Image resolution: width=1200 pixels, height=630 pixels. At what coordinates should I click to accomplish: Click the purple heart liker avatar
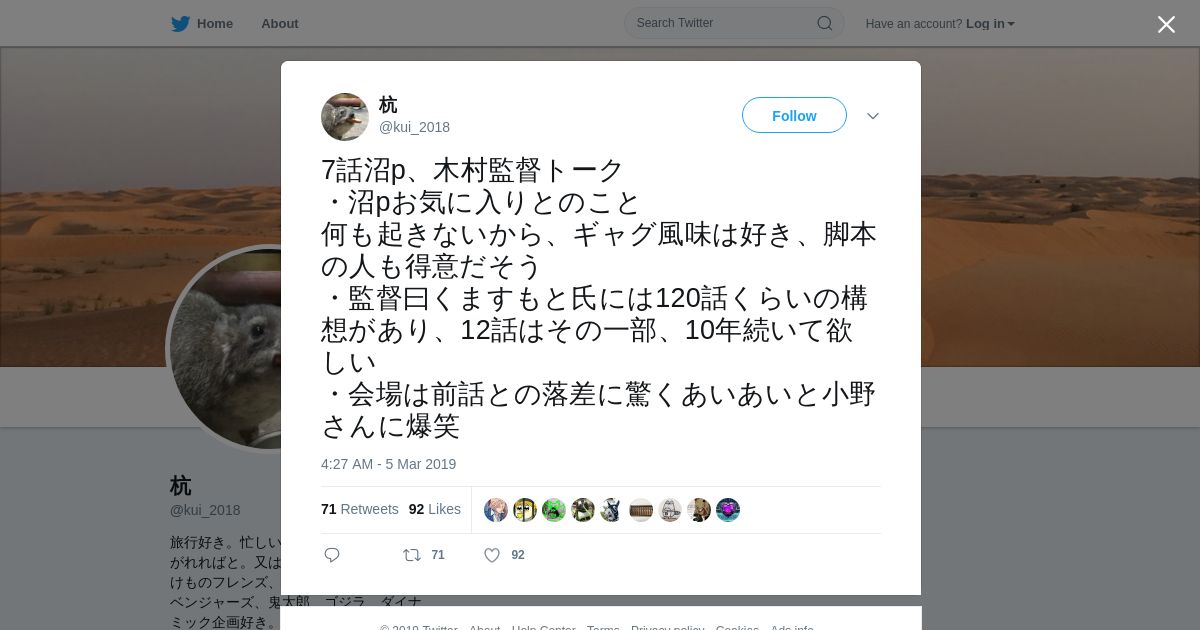[x=728, y=510]
